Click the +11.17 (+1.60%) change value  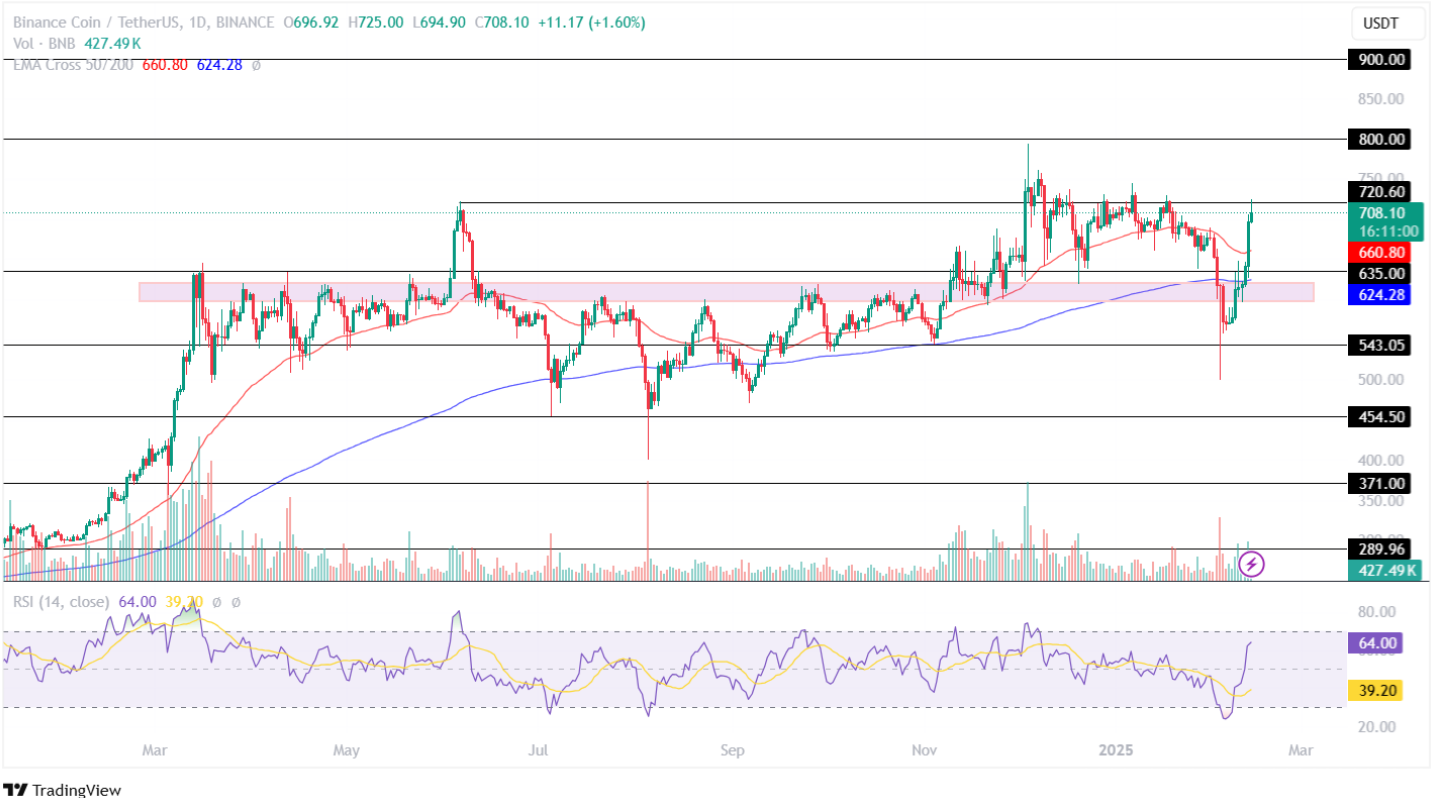[x=592, y=21]
